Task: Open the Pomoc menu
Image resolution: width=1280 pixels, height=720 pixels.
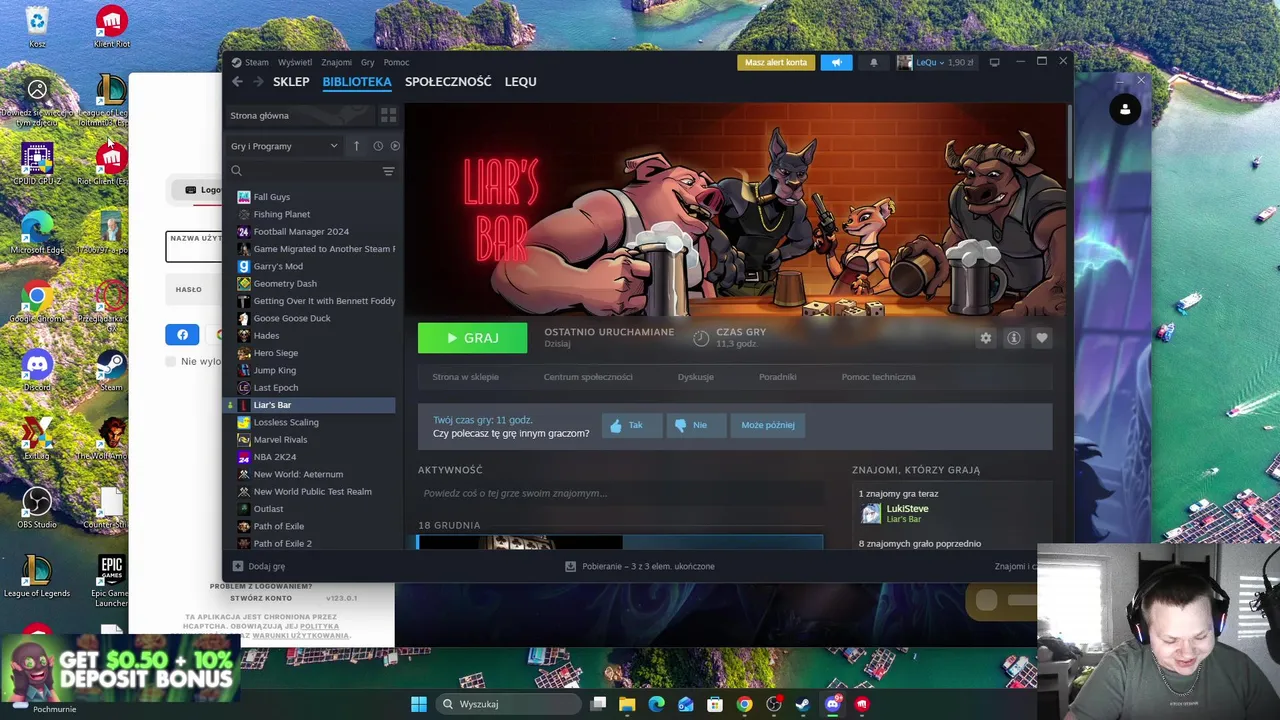Action: (x=396, y=62)
